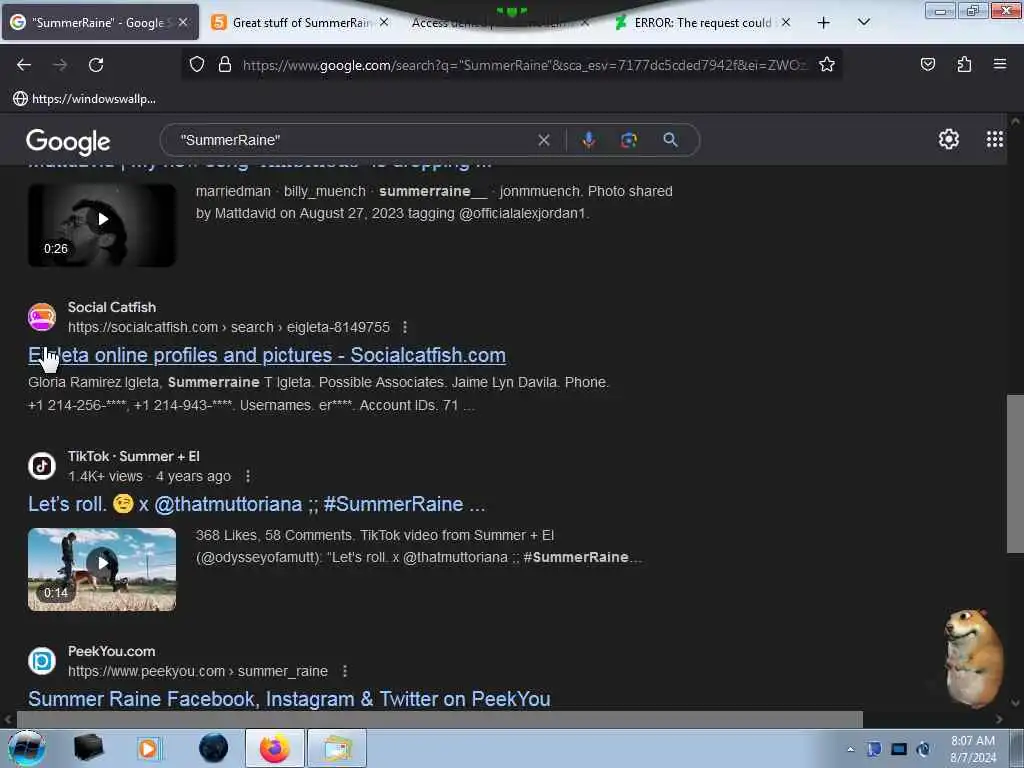Screen dimensions: 1024x768
Task: Click the browser address bar URL
Action: pos(524,65)
